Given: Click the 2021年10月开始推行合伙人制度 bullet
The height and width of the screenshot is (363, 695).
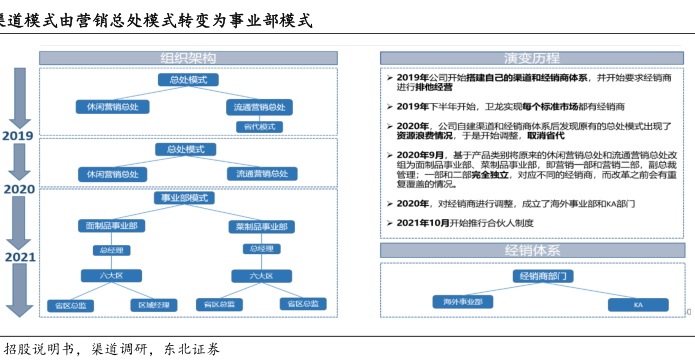Looking at the screenshot, I should click(460, 223).
